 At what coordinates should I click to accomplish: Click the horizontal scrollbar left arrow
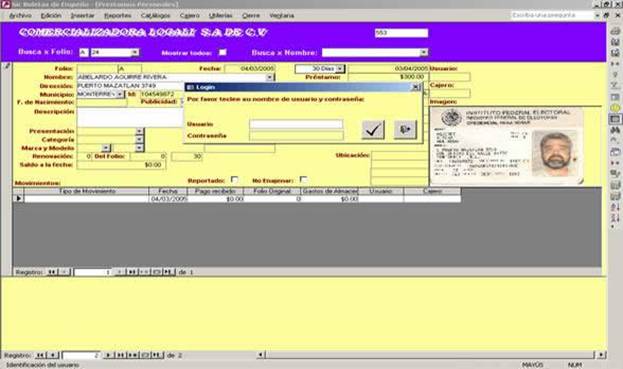pos(261,355)
